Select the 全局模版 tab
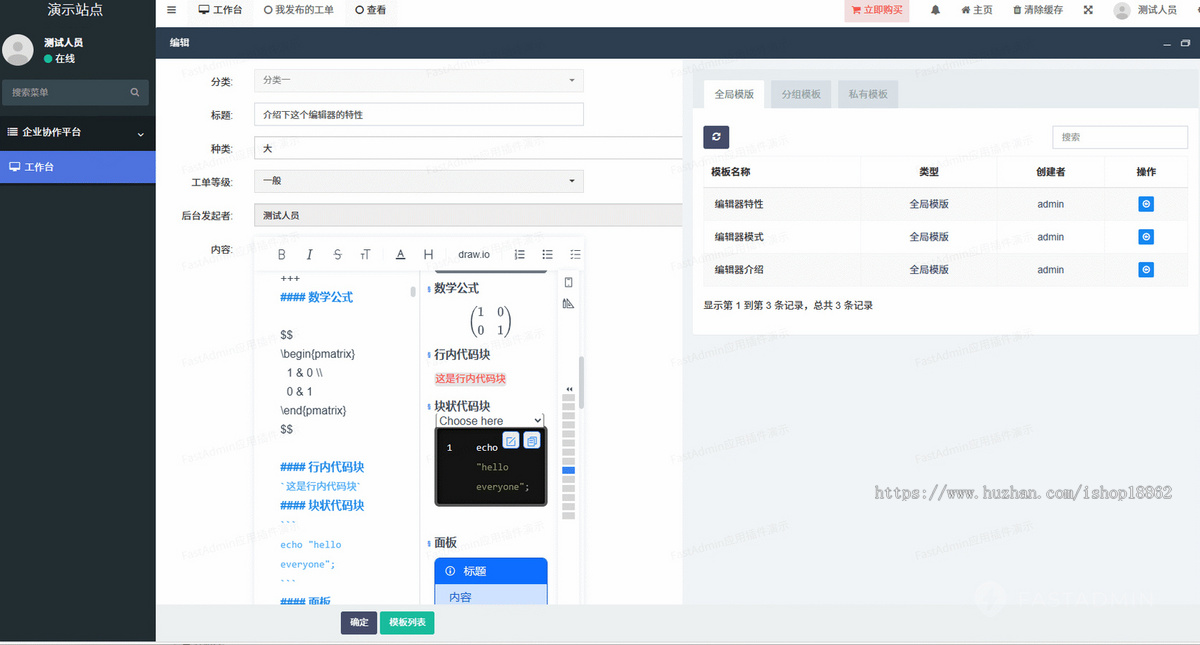 (x=734, y=94)
